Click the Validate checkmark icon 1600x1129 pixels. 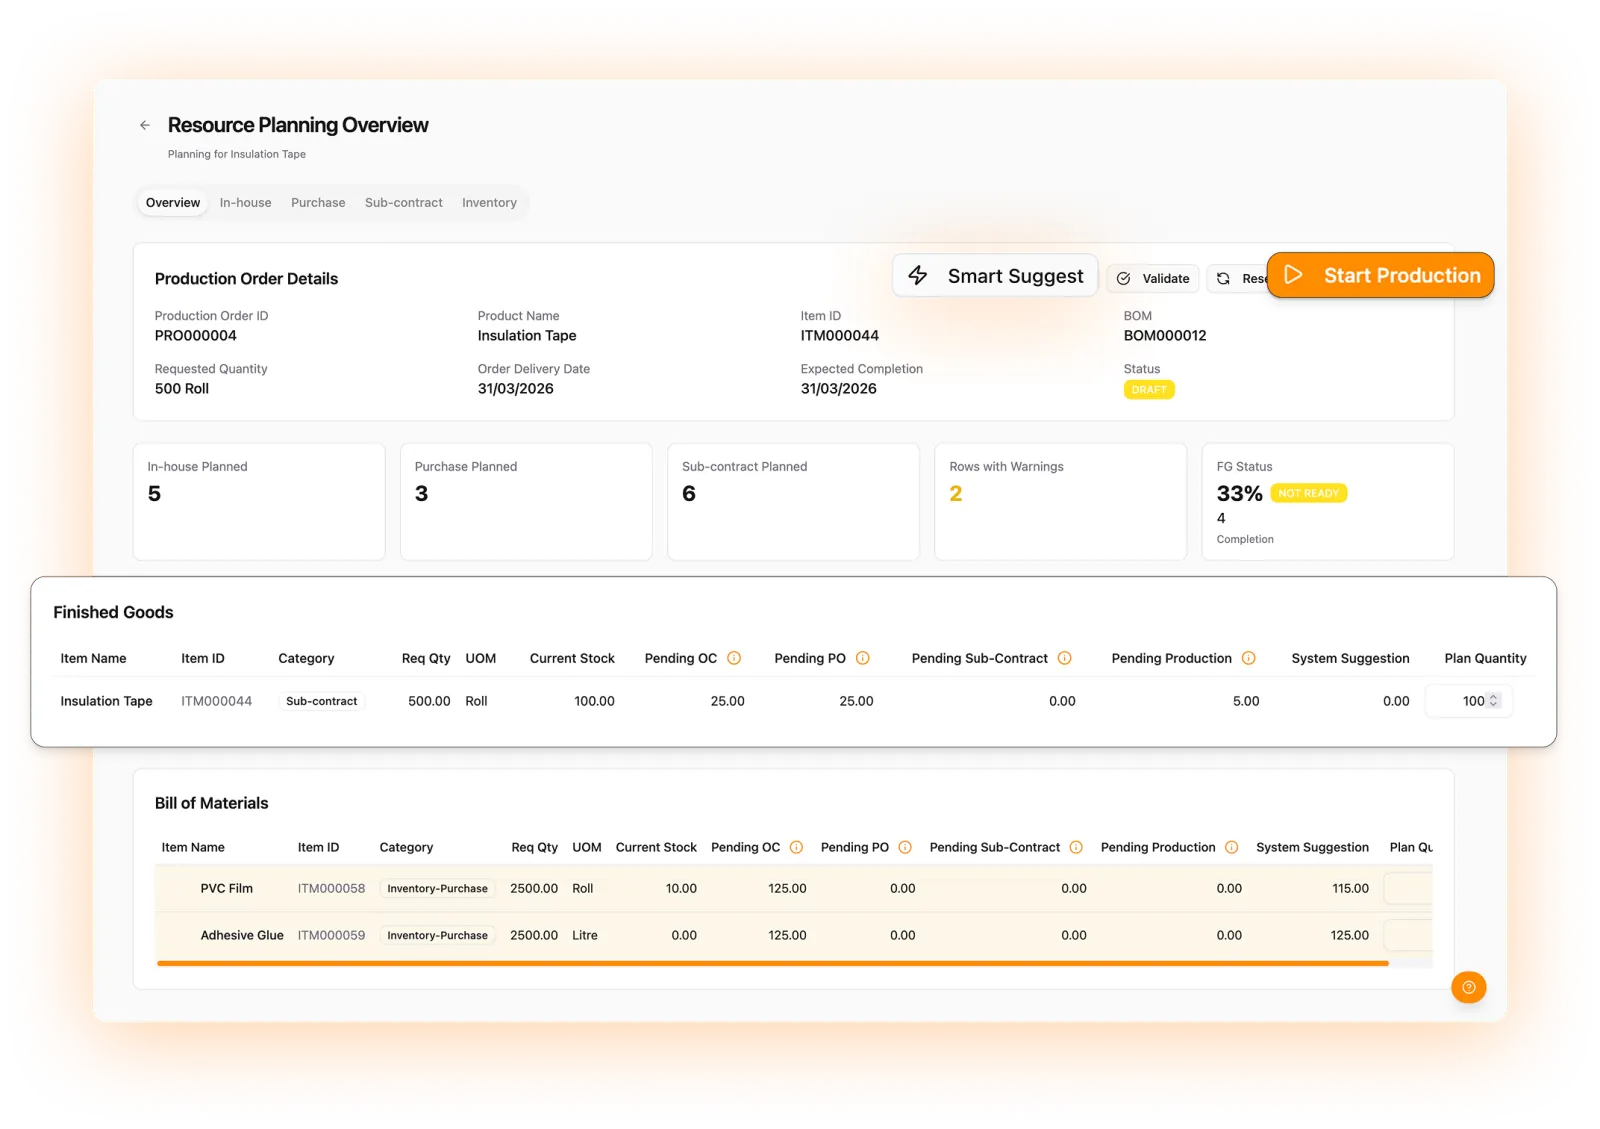pos(1124,279)
